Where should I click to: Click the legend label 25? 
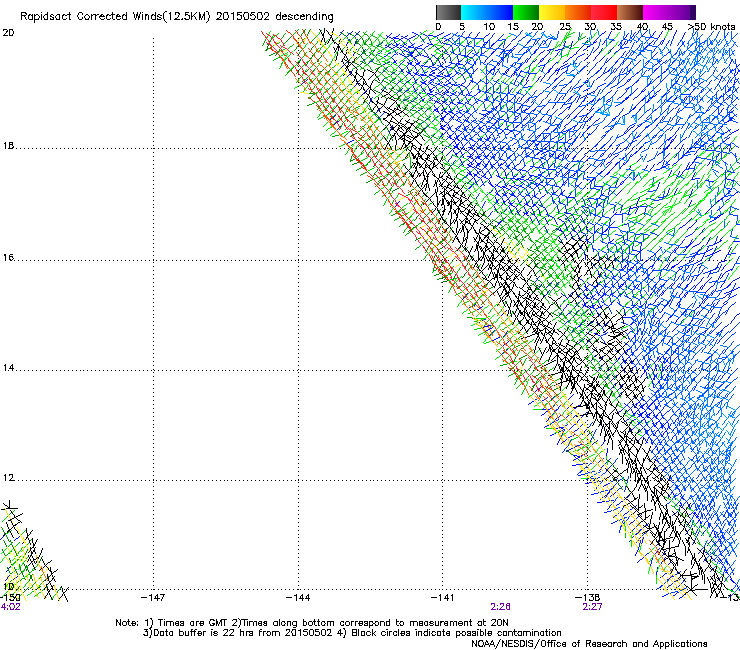click(x=565, y=27)
